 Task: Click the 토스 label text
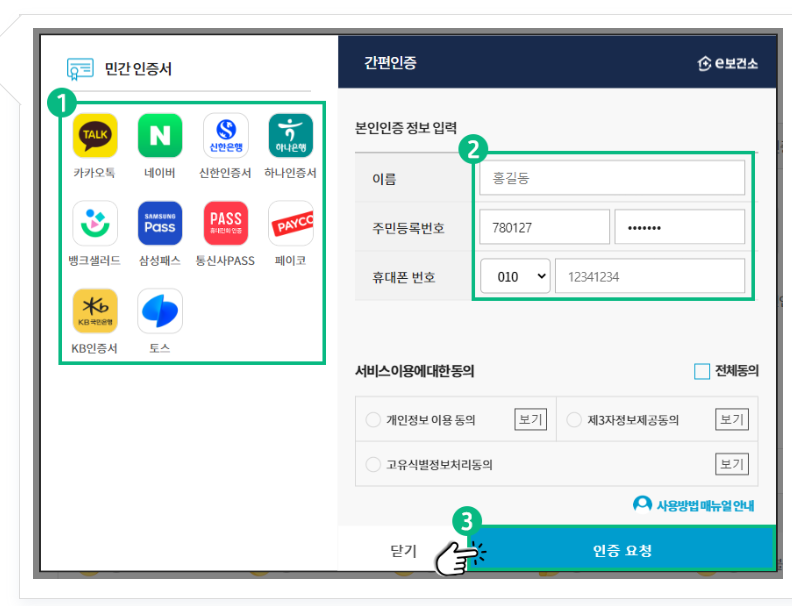coord(160,348)
